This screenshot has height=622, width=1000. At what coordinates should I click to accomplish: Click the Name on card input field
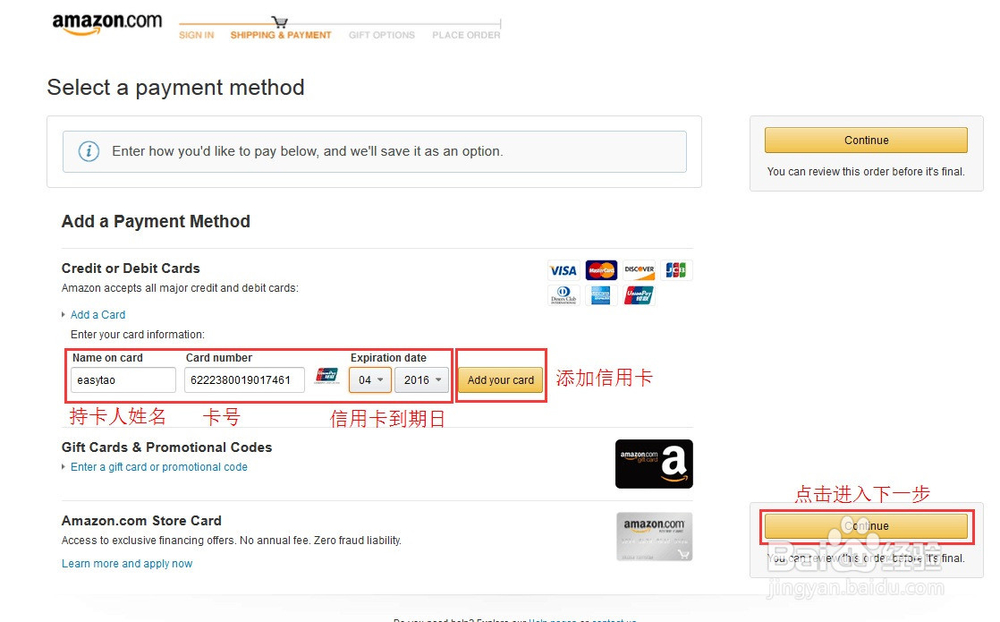123,380
